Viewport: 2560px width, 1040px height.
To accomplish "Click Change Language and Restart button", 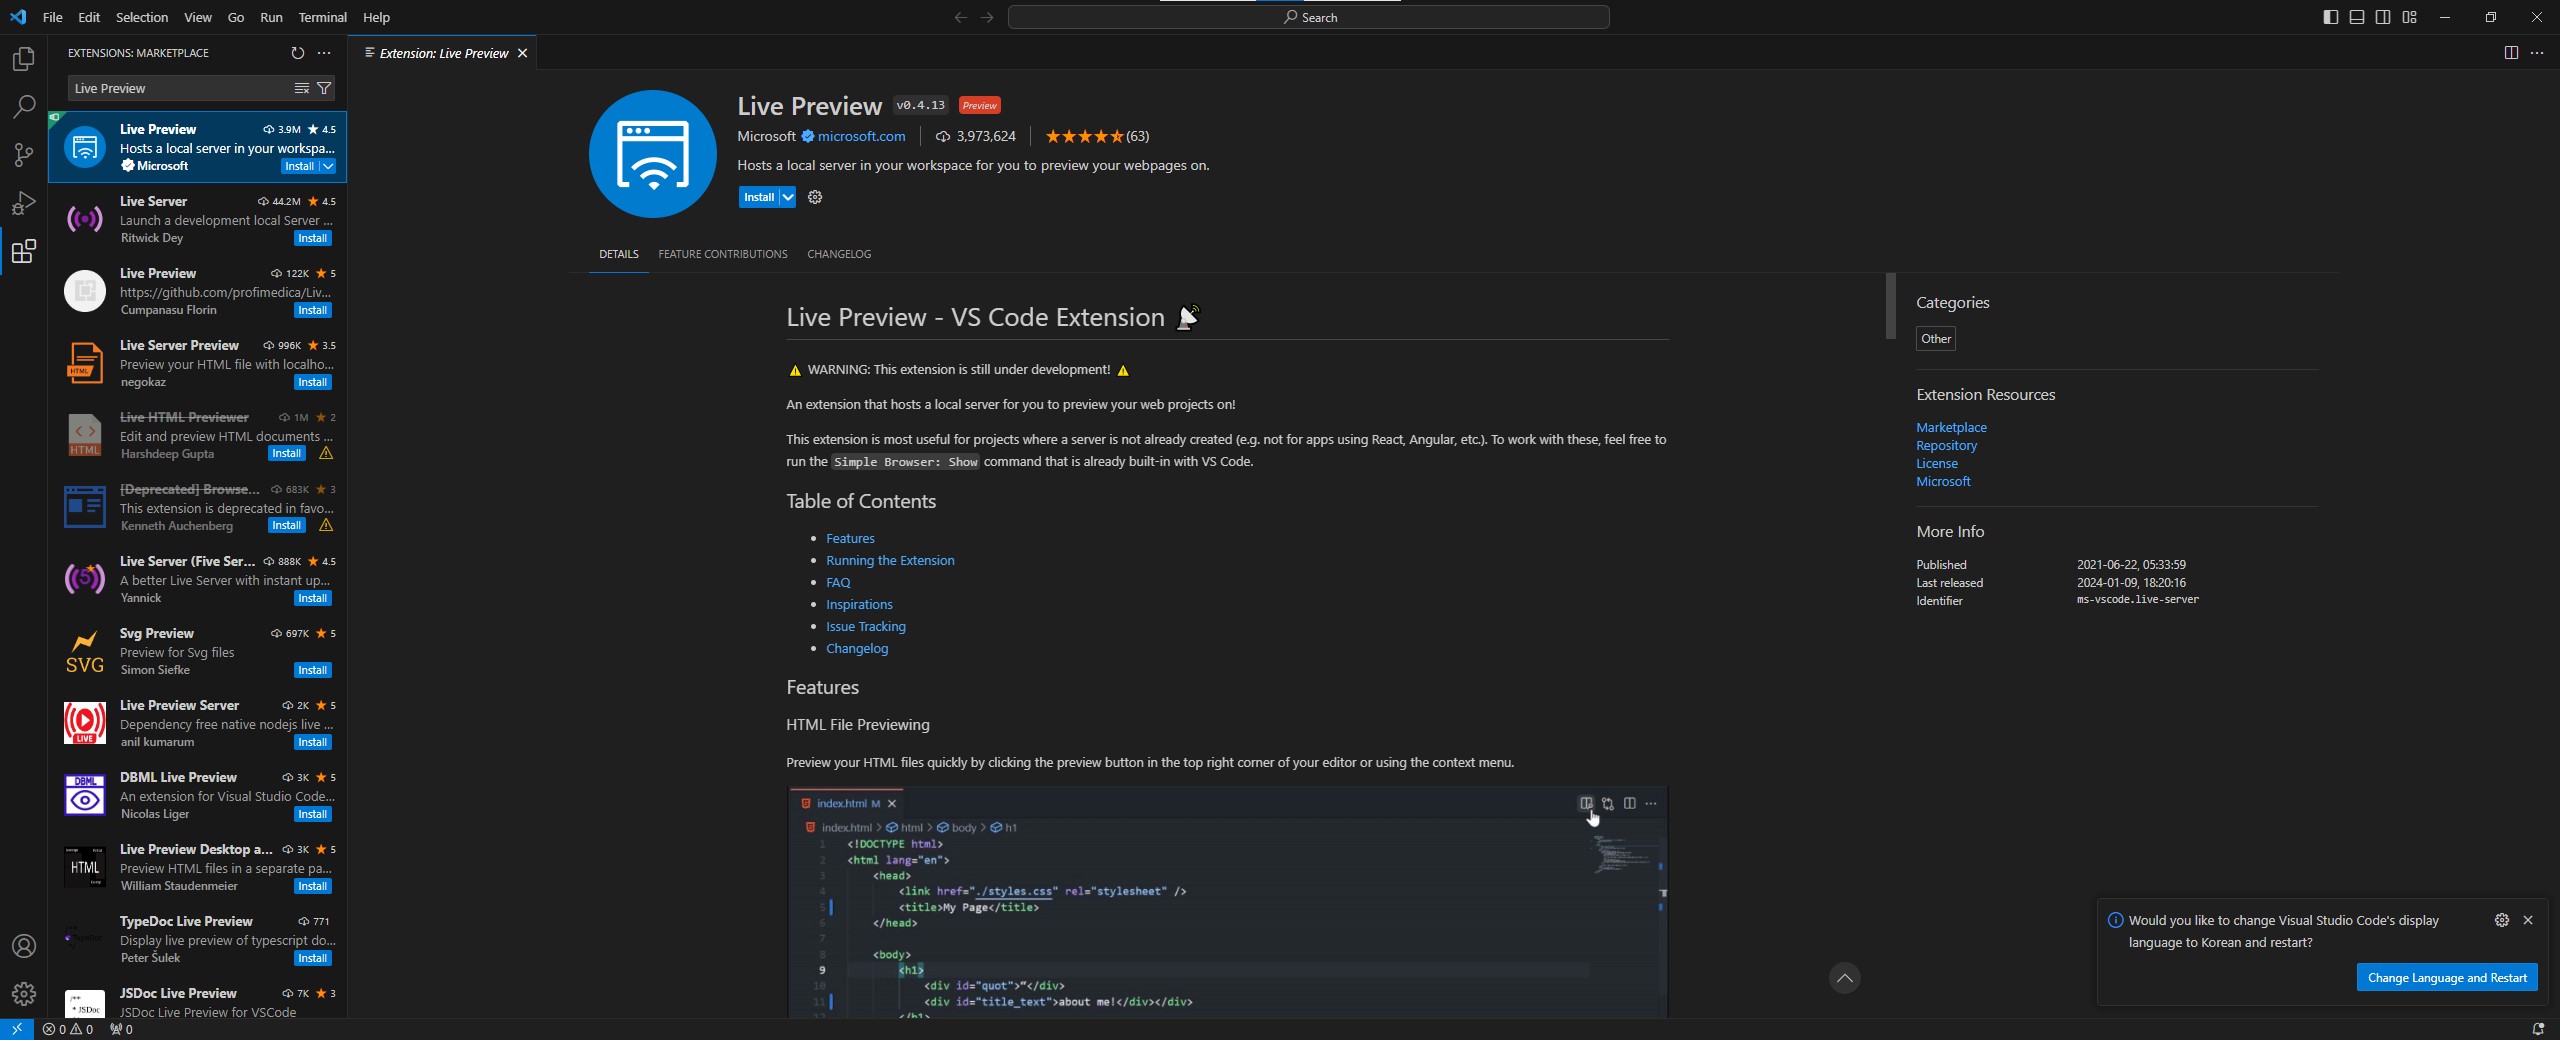I will [2446, 977].
